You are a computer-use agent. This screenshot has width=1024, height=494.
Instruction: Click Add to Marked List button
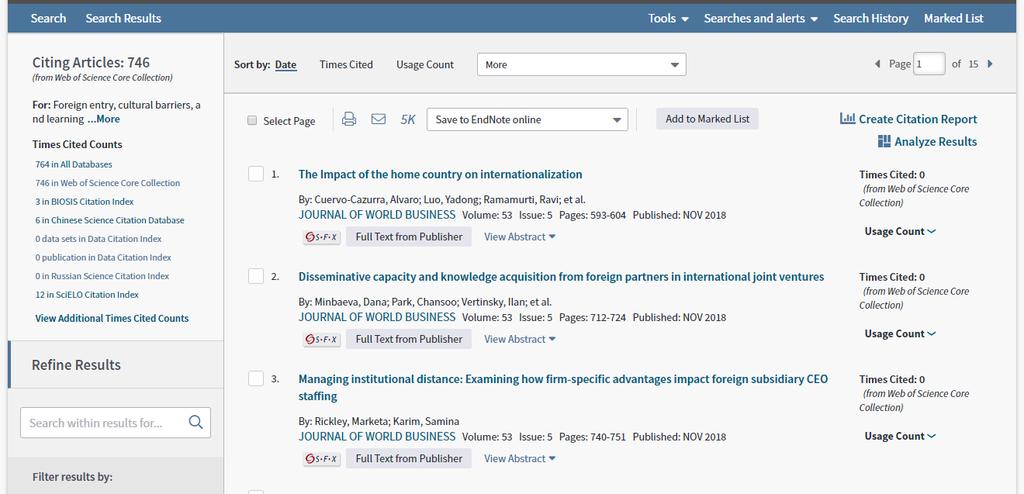707,119
